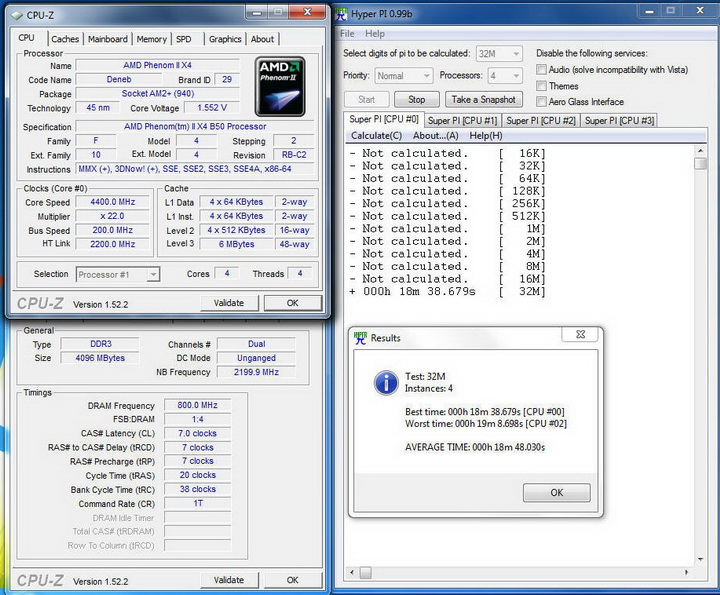Open the Processors count dropdown
720x595 pixels.
pos(505,75)
